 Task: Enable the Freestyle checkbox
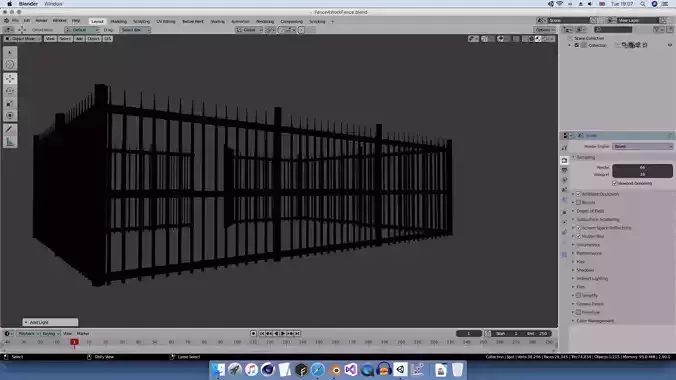(x=579, y=312)
